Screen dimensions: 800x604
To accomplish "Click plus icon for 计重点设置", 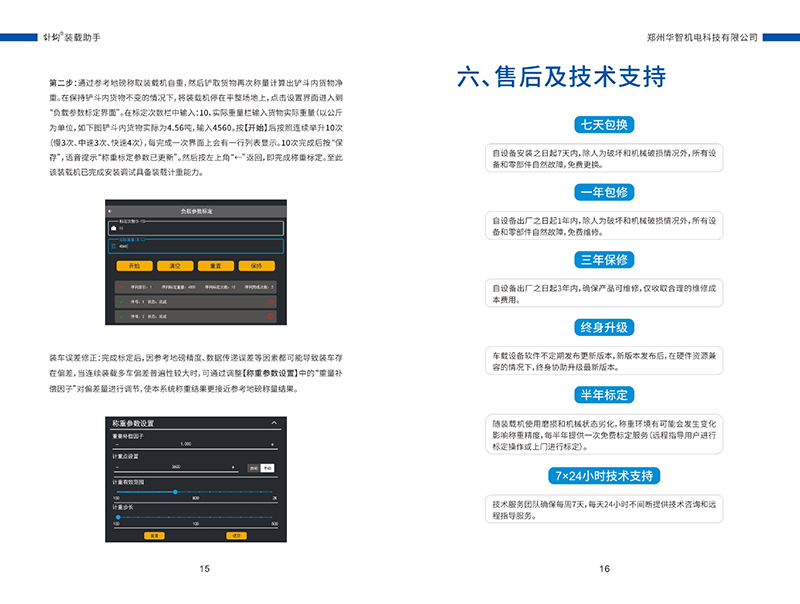I will tap(233, 467).
